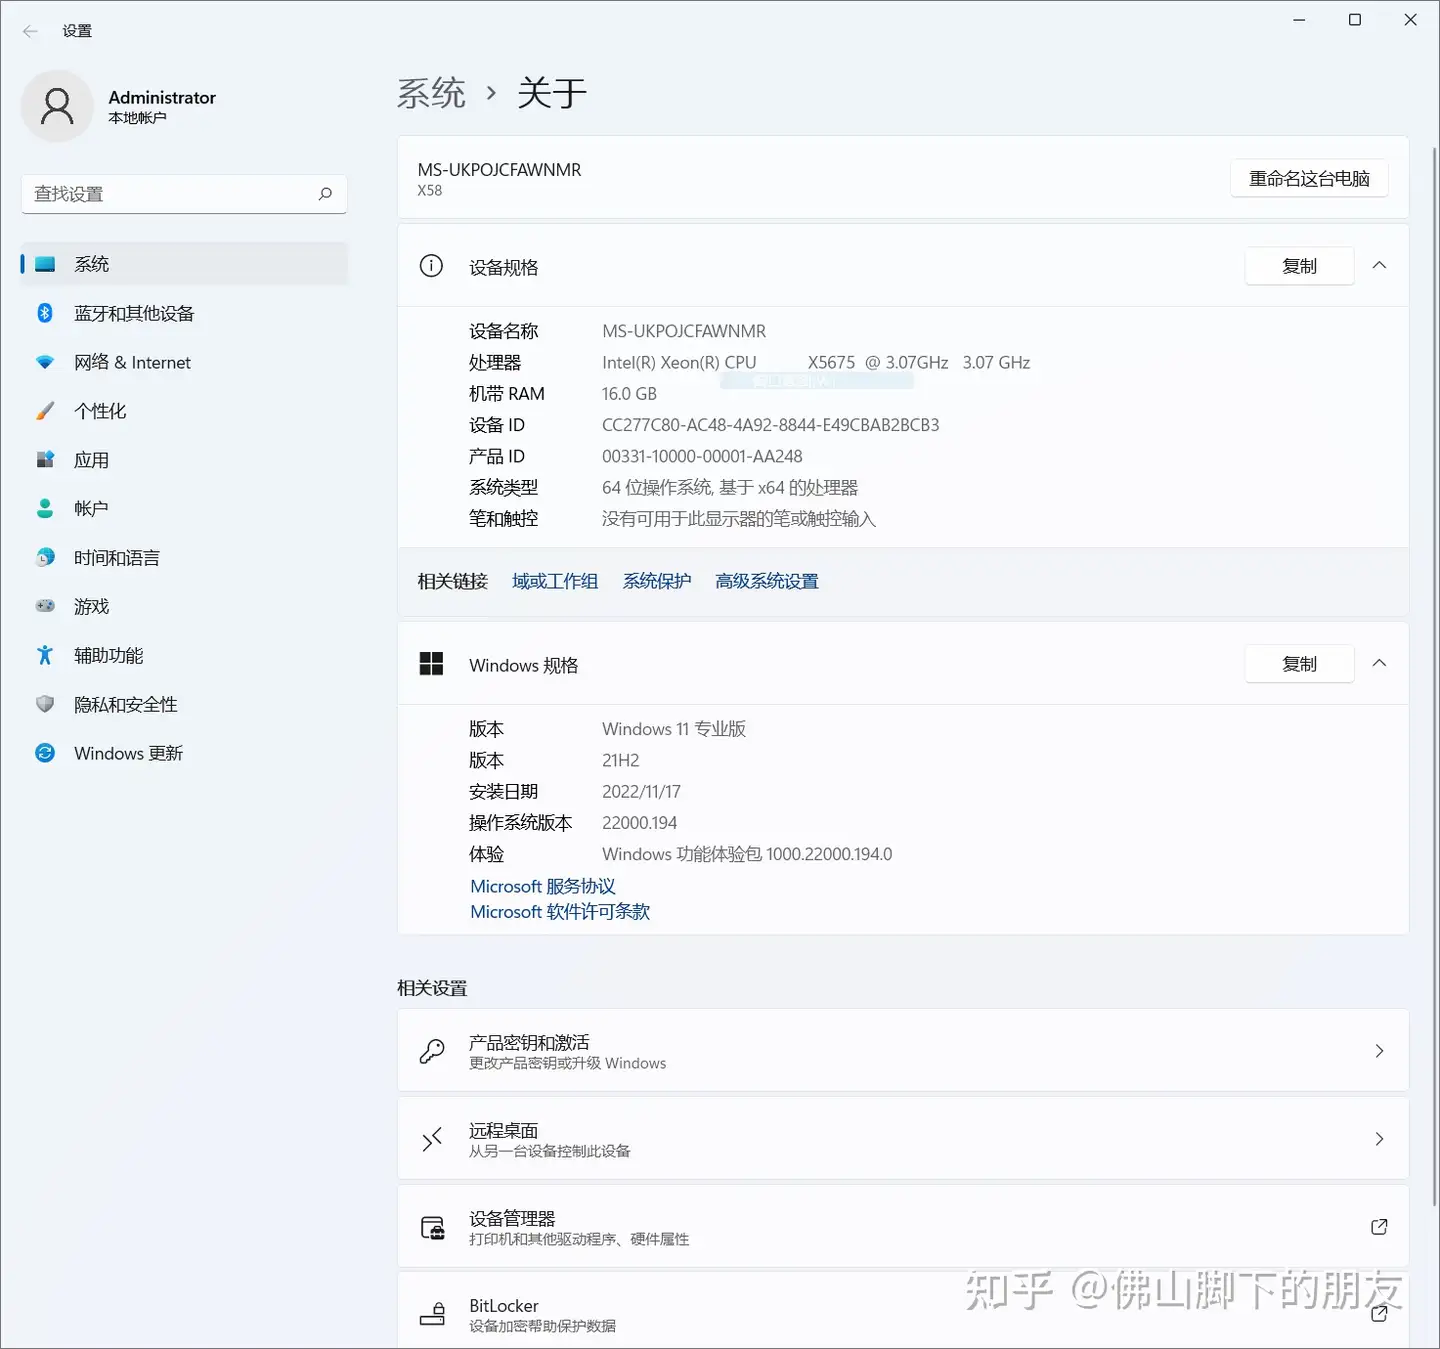1440x1349 pixels.
Task: Click the 系统 breadcrumb heading
Action: point(431,93)
